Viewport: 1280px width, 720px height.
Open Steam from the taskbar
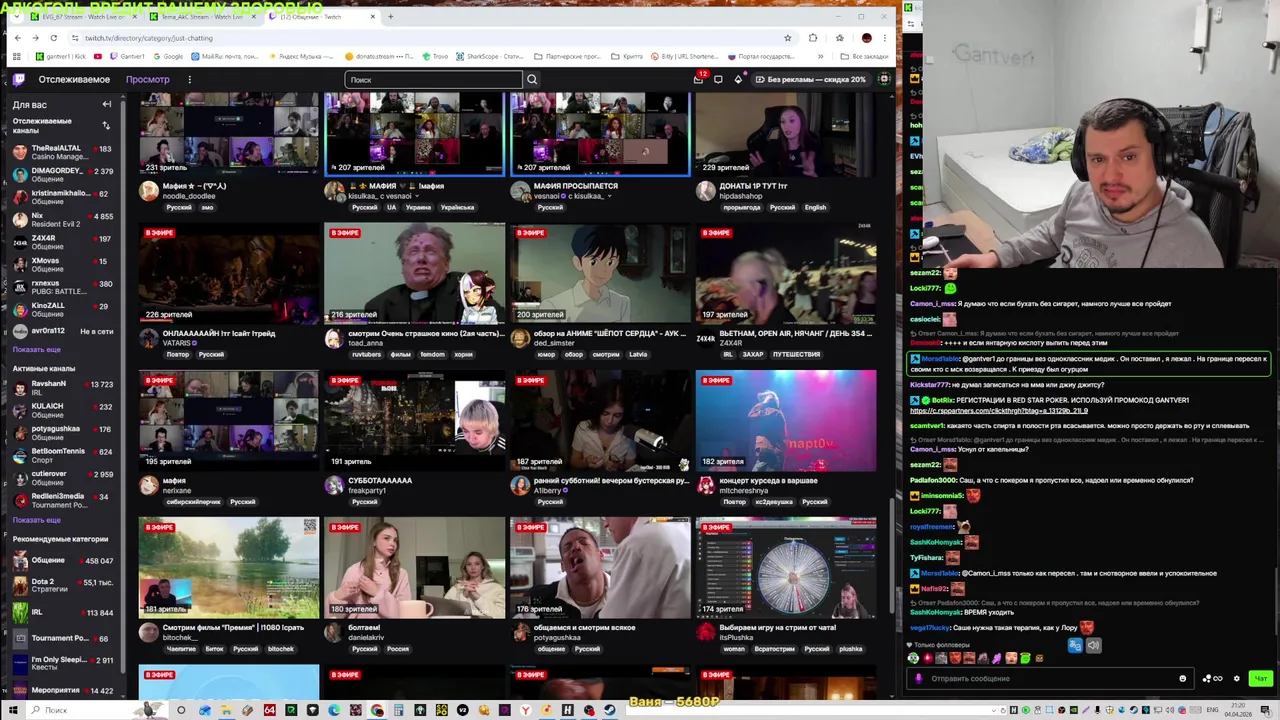[610, 710]
